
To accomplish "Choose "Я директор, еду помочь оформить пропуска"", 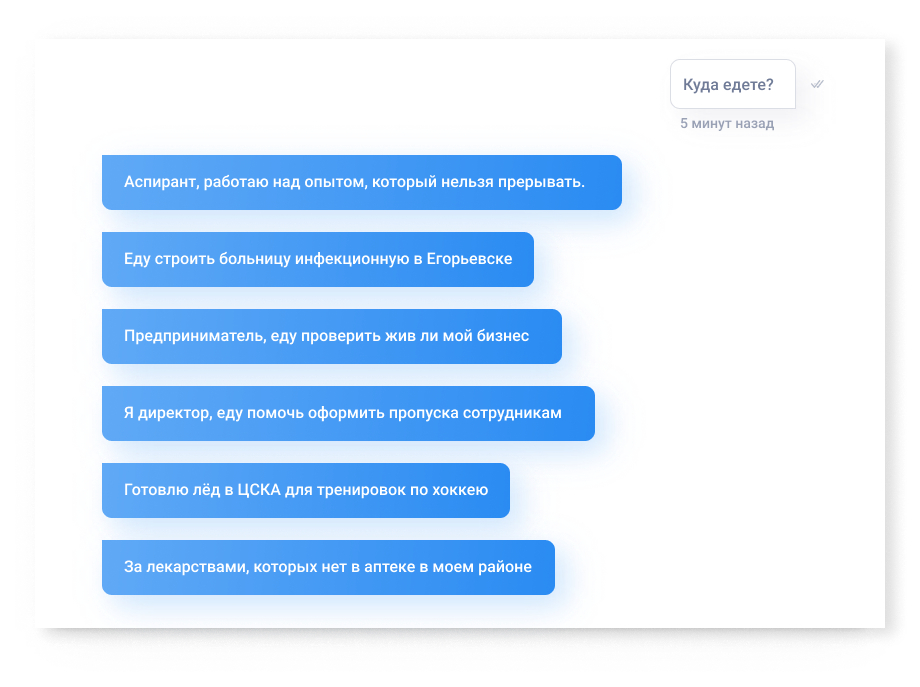I will (348, 413).
